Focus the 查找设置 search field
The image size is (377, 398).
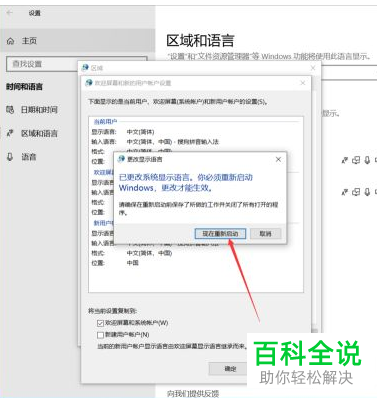point(76,64)
